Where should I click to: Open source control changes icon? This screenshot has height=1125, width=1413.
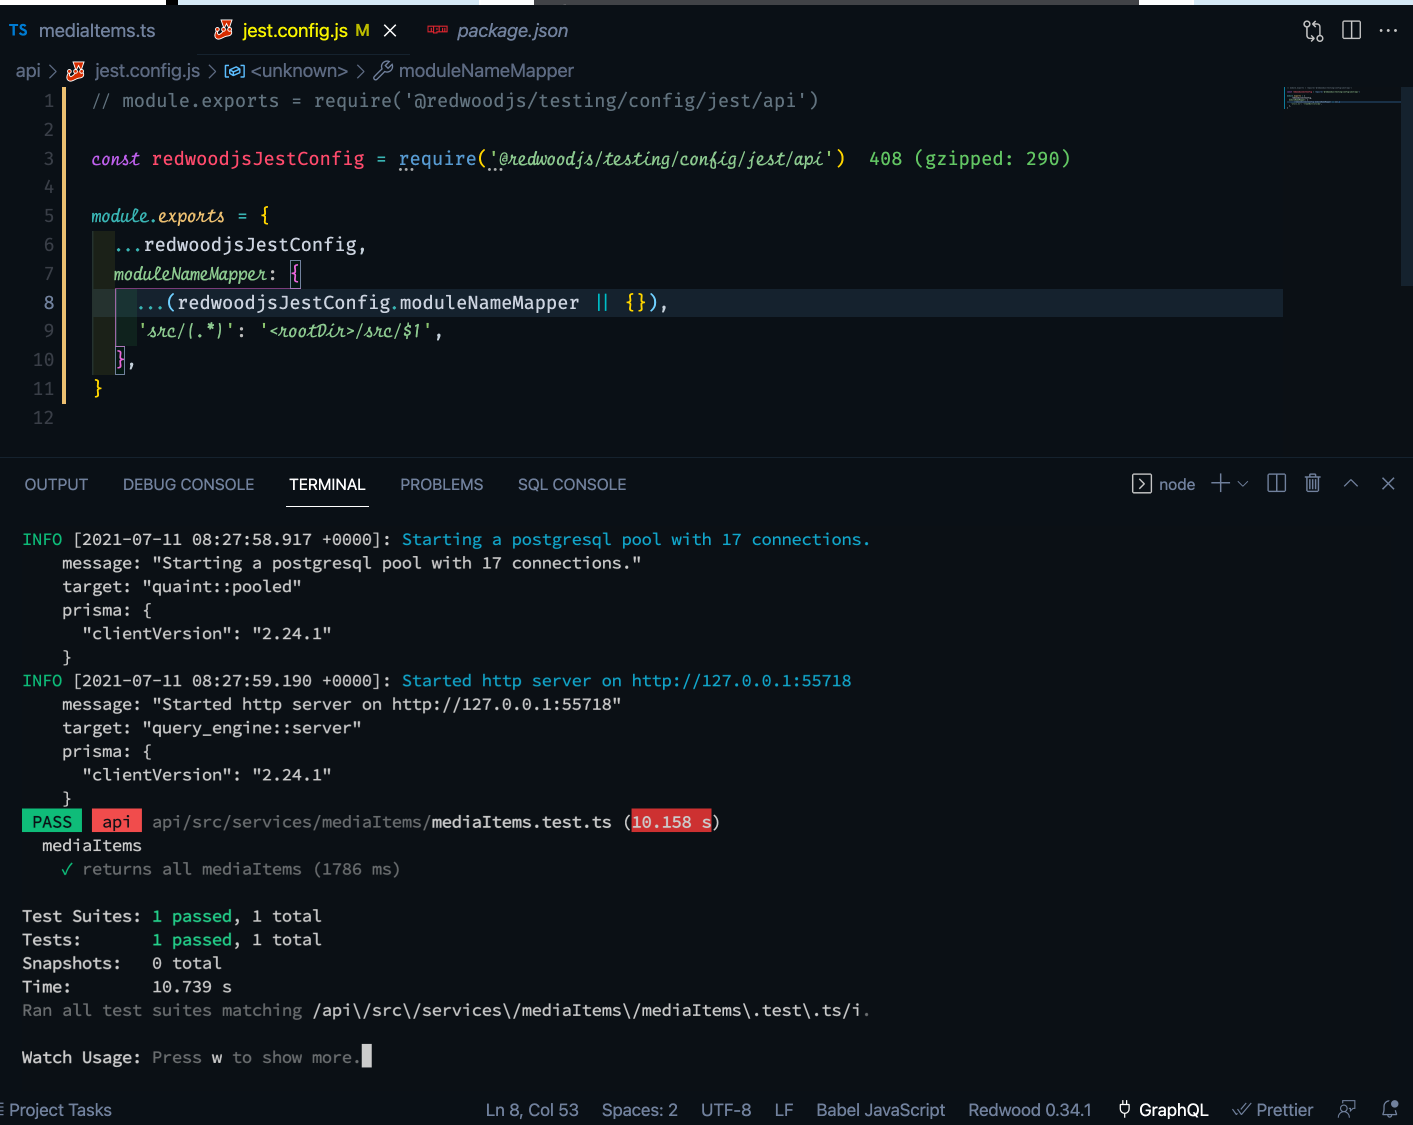1313,31
